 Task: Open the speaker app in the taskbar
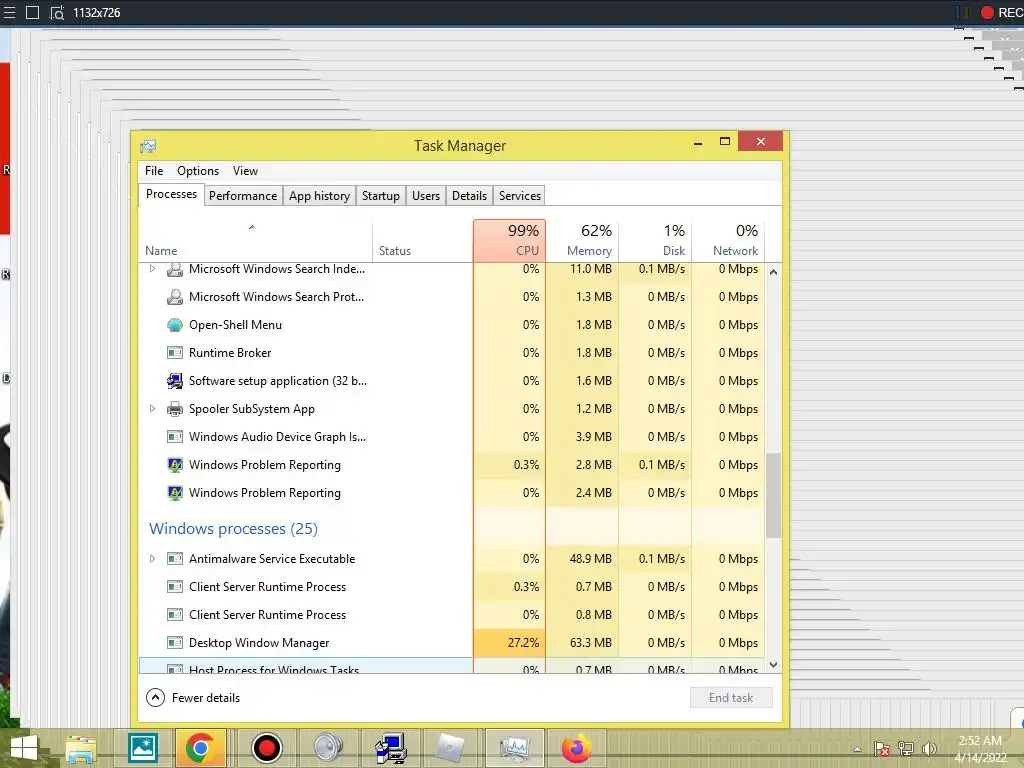coord(328,748)
